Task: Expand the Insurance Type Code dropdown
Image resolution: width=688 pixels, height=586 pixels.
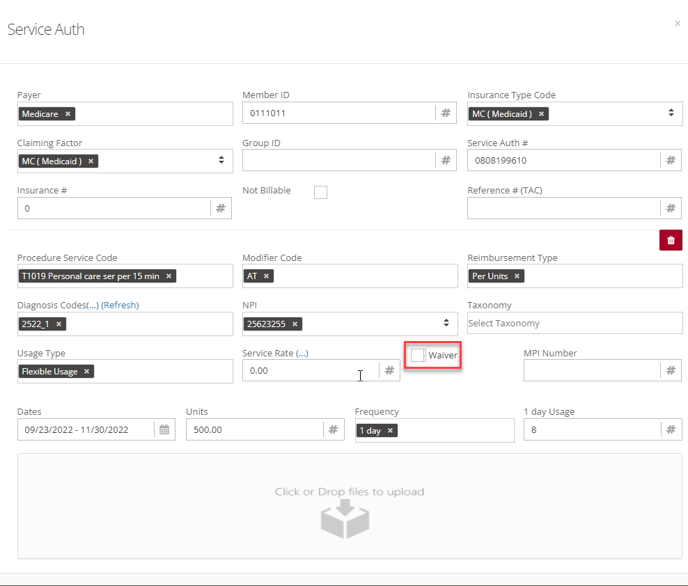Action: click(x=671, y=113)
